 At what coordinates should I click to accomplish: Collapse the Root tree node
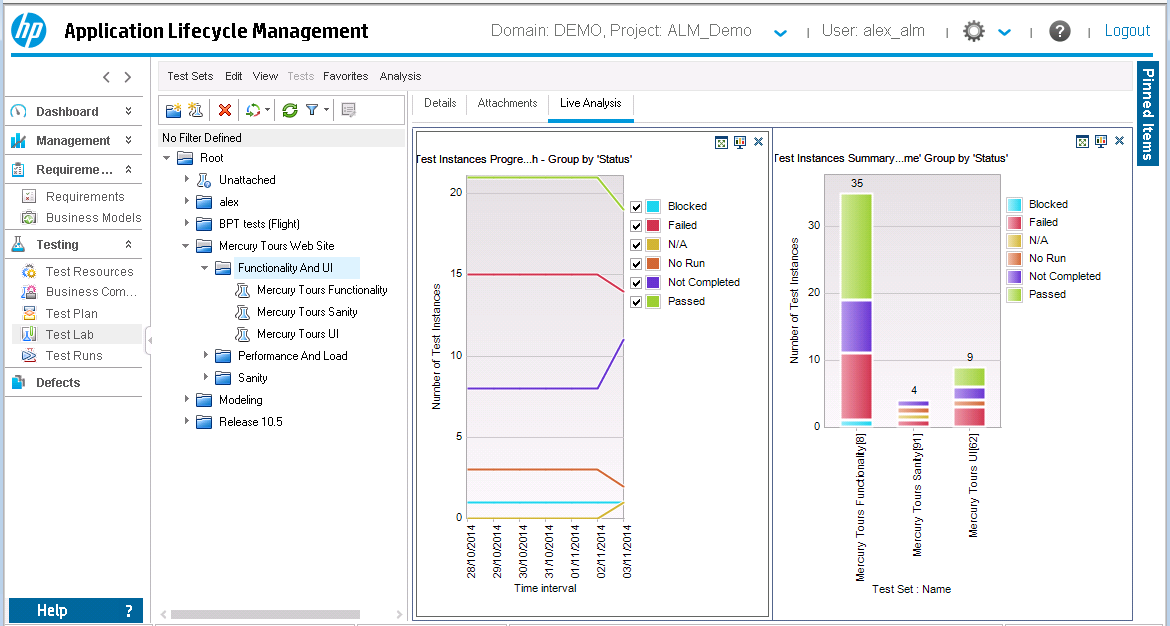(167, 158)
